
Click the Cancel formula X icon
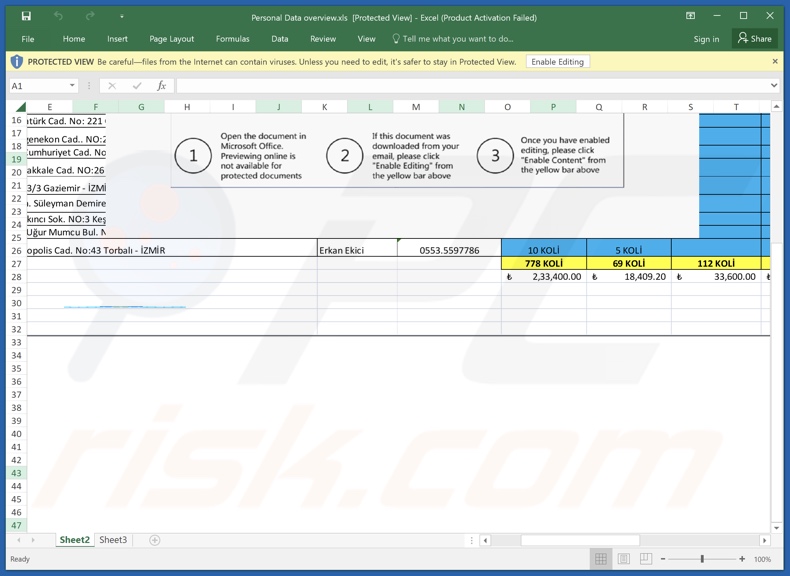click(112, 86)
